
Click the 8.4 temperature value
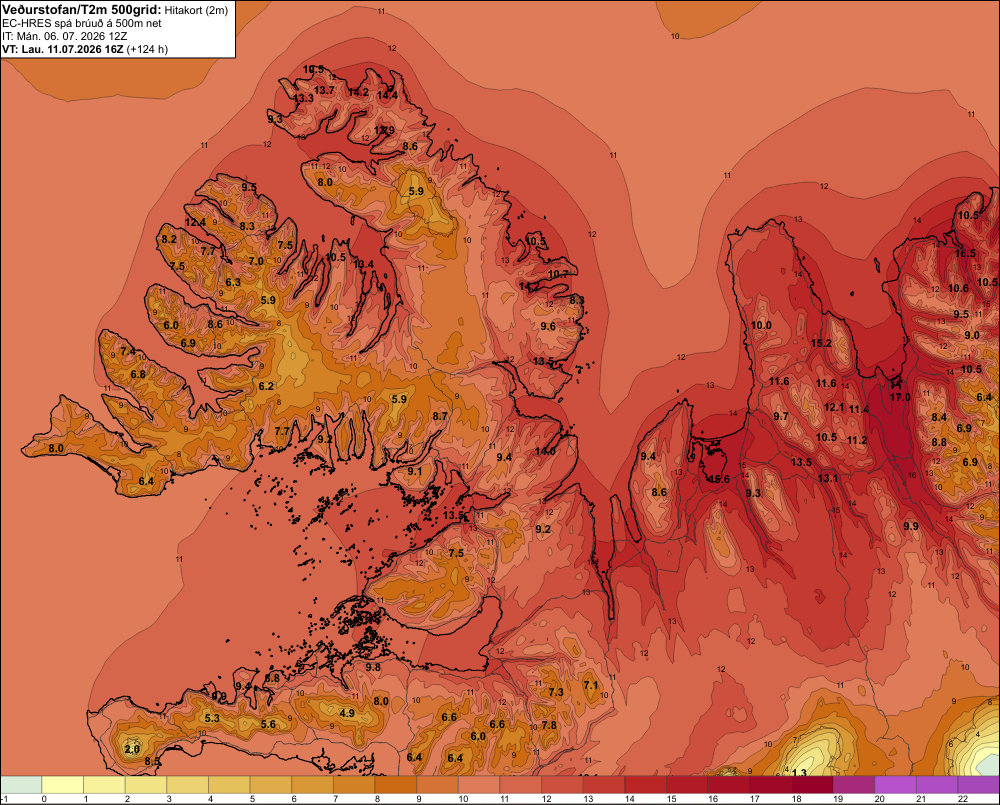pos(939,417)
